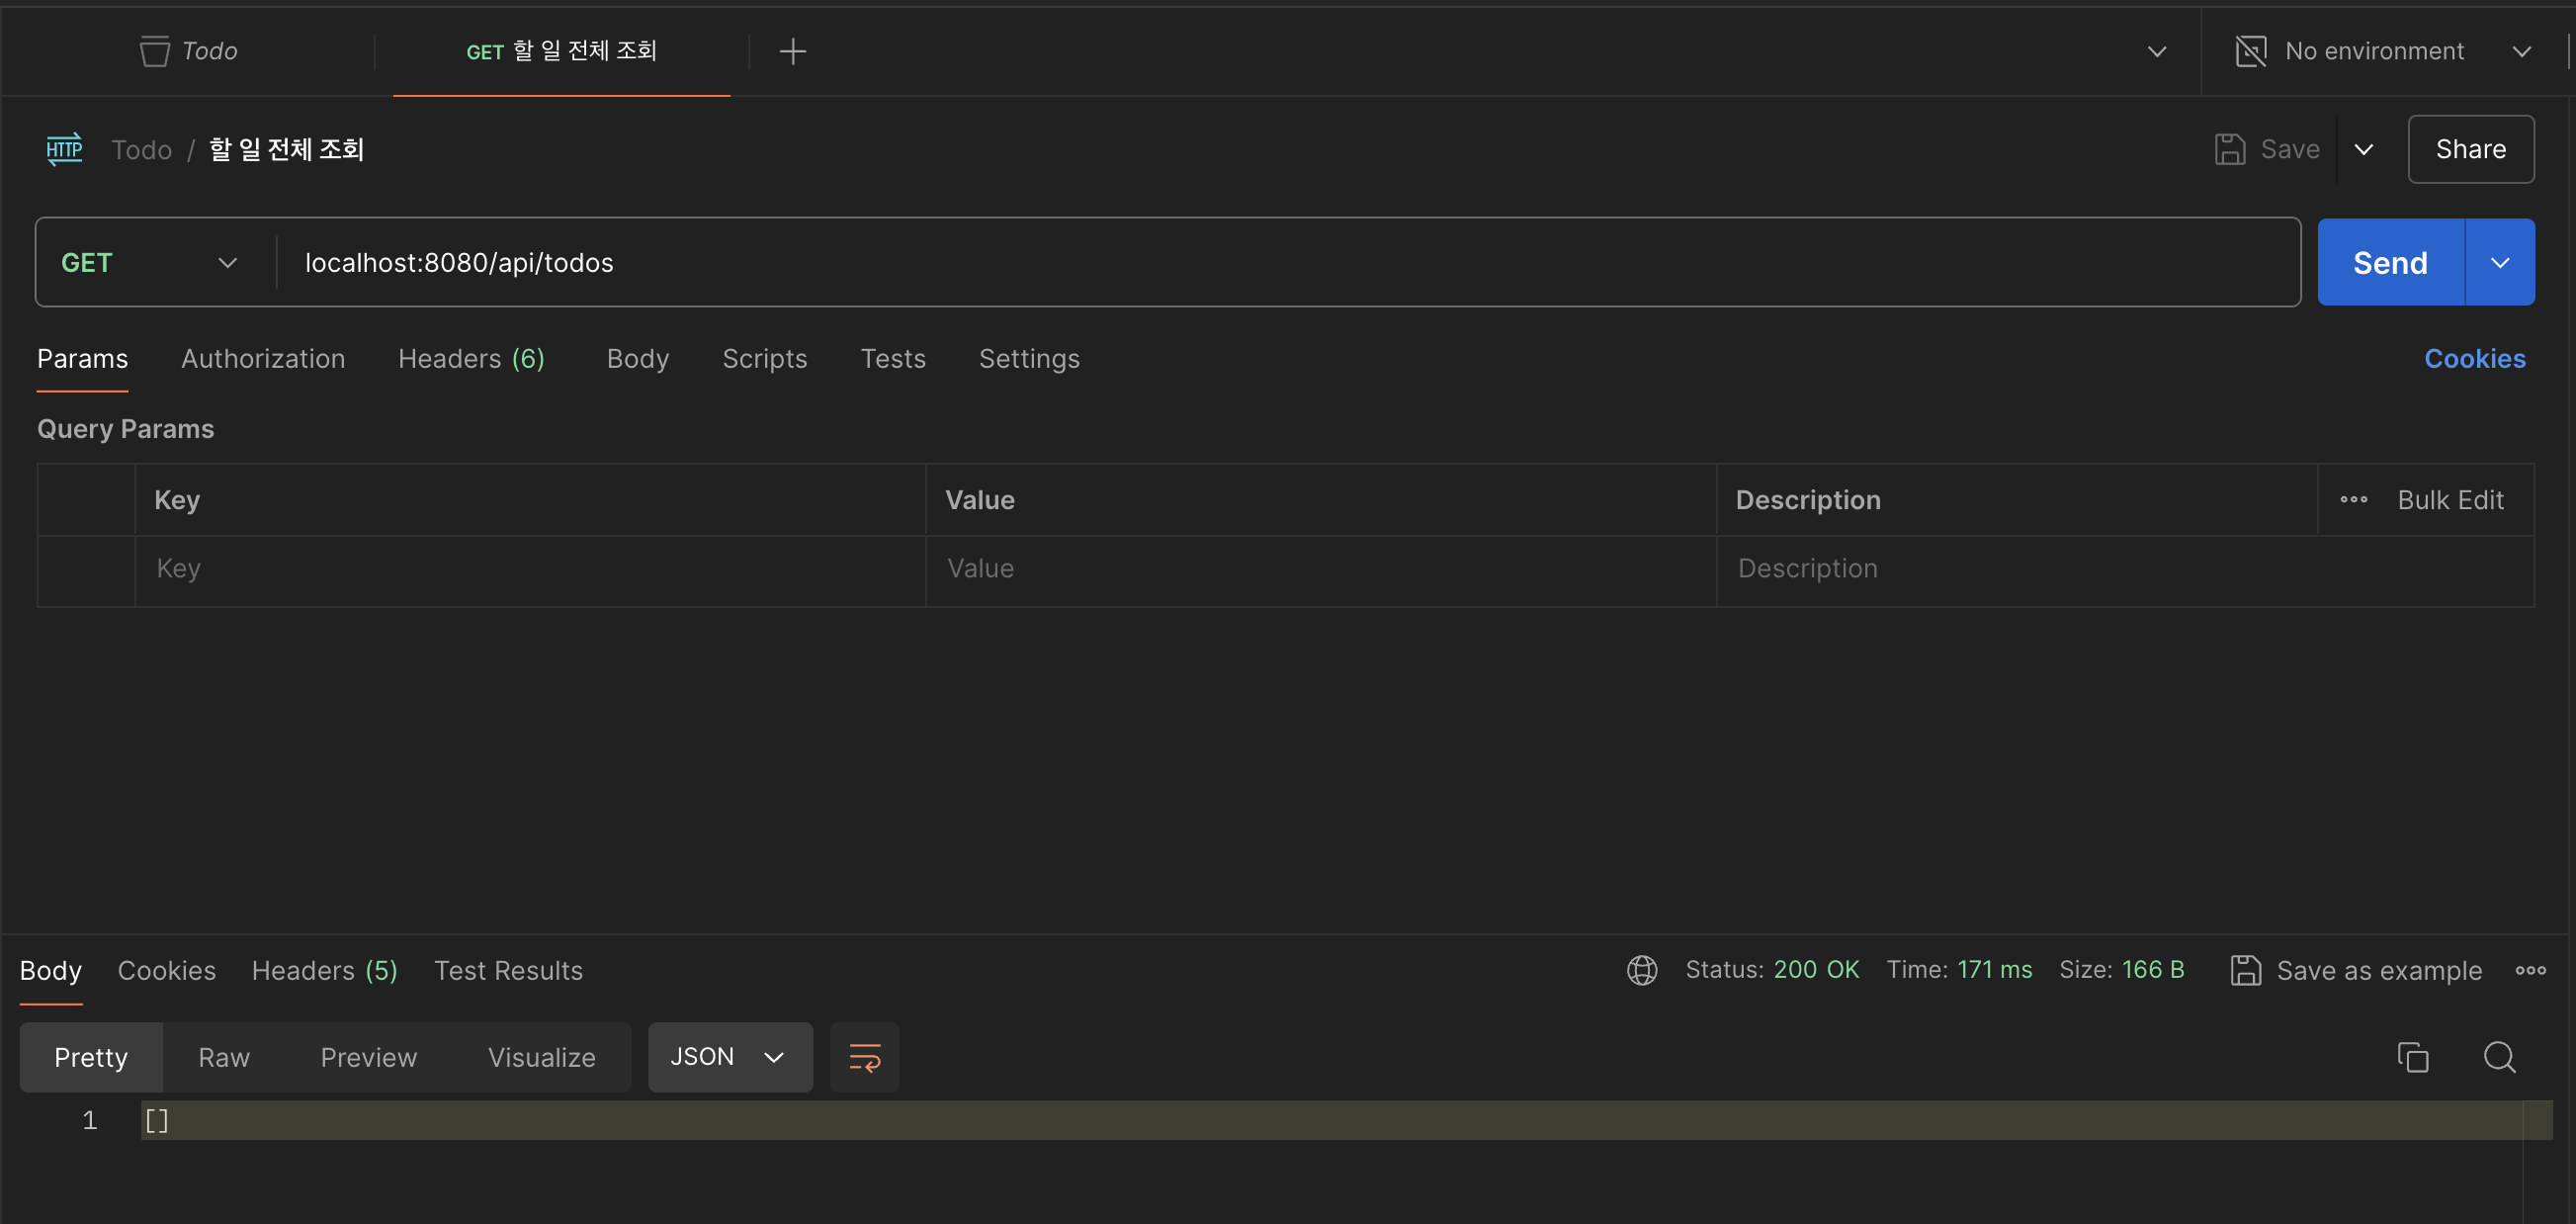Click the request URL field

pos(1200,263)
